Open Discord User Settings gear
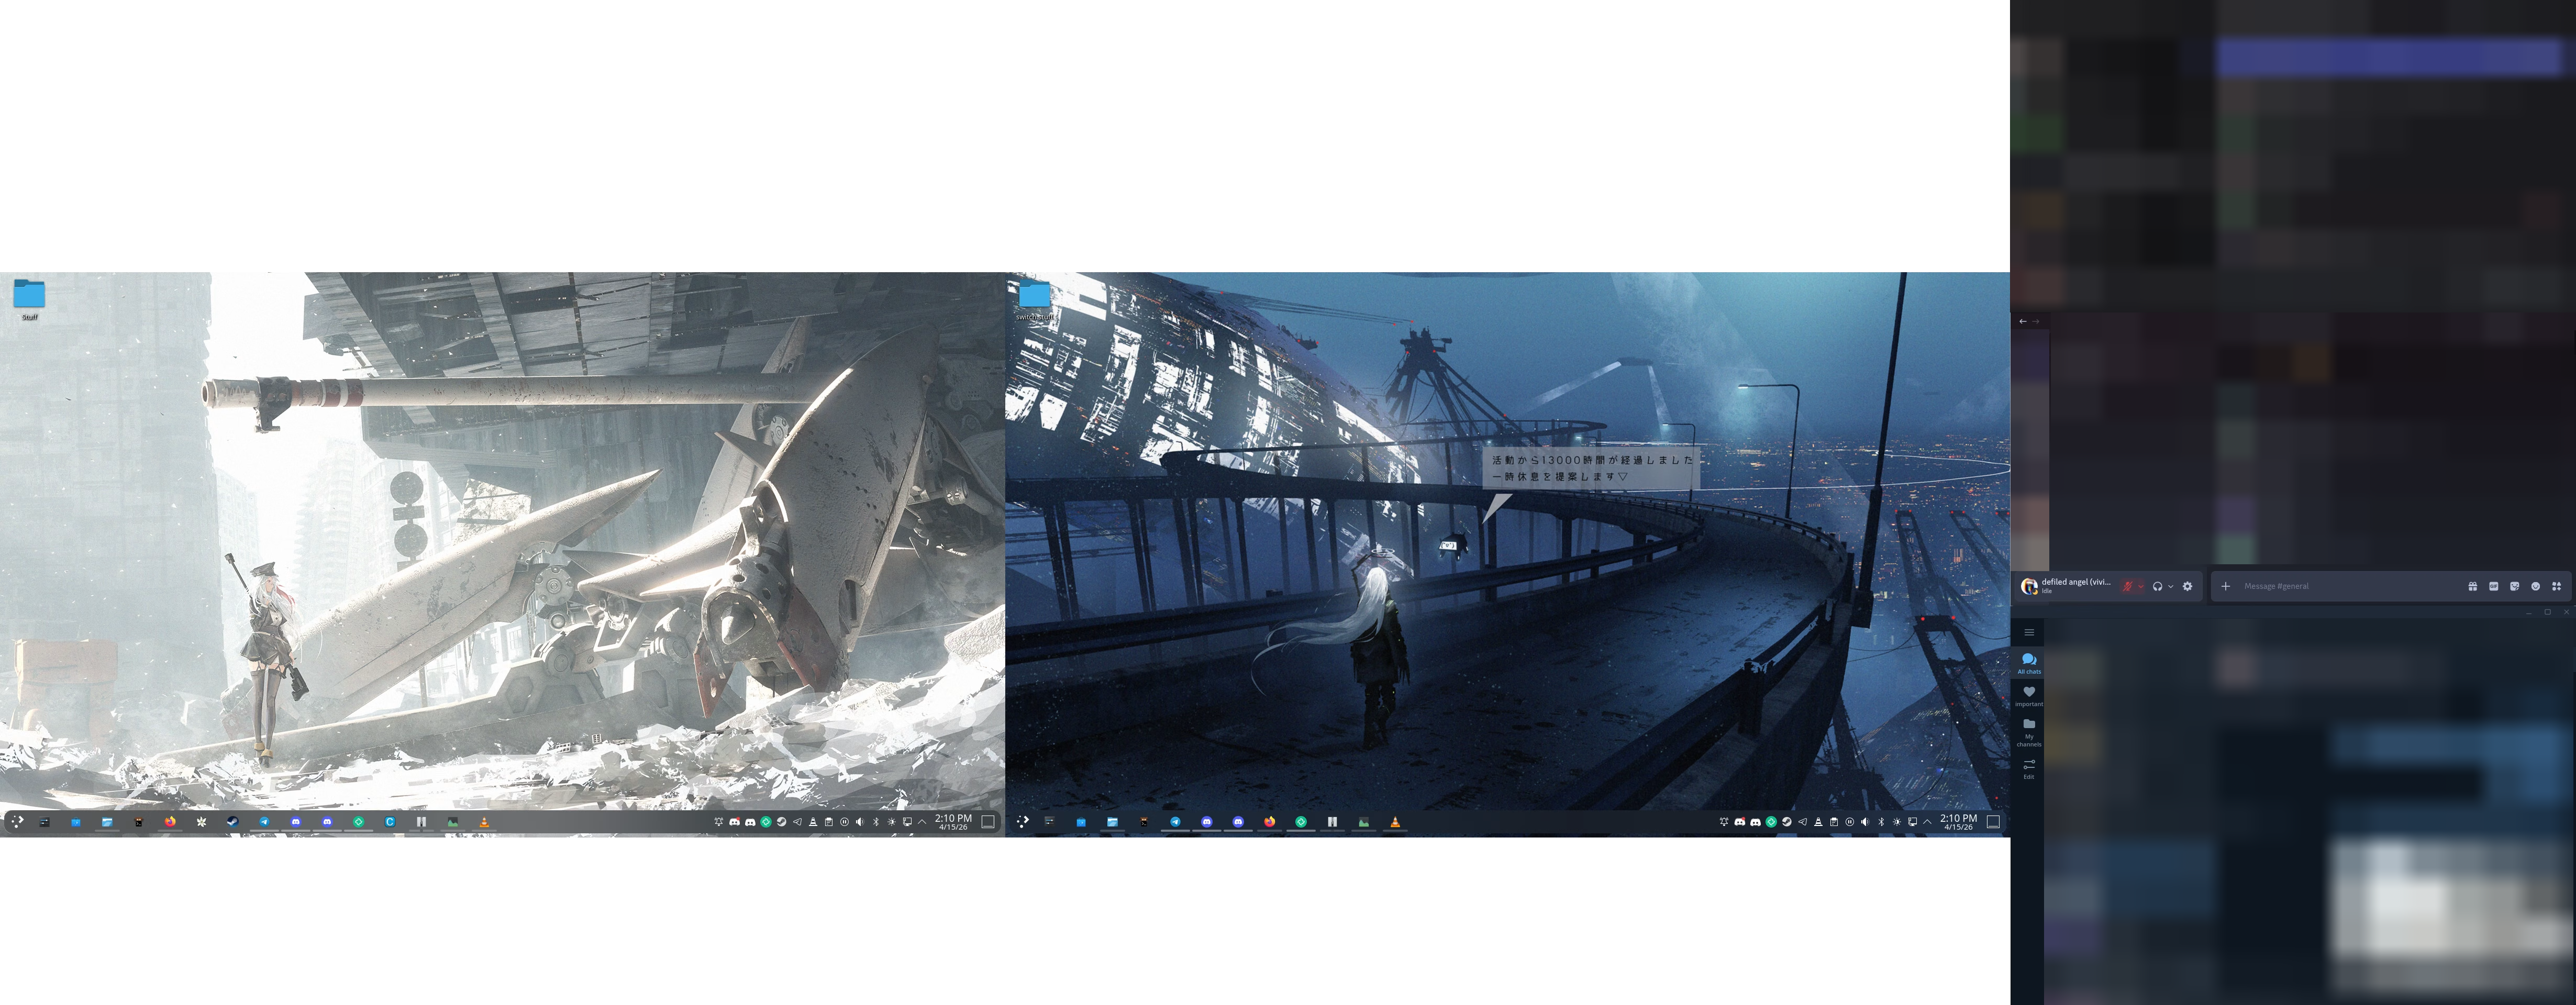2576x1005 pixels. click(x=2187, y=586)
